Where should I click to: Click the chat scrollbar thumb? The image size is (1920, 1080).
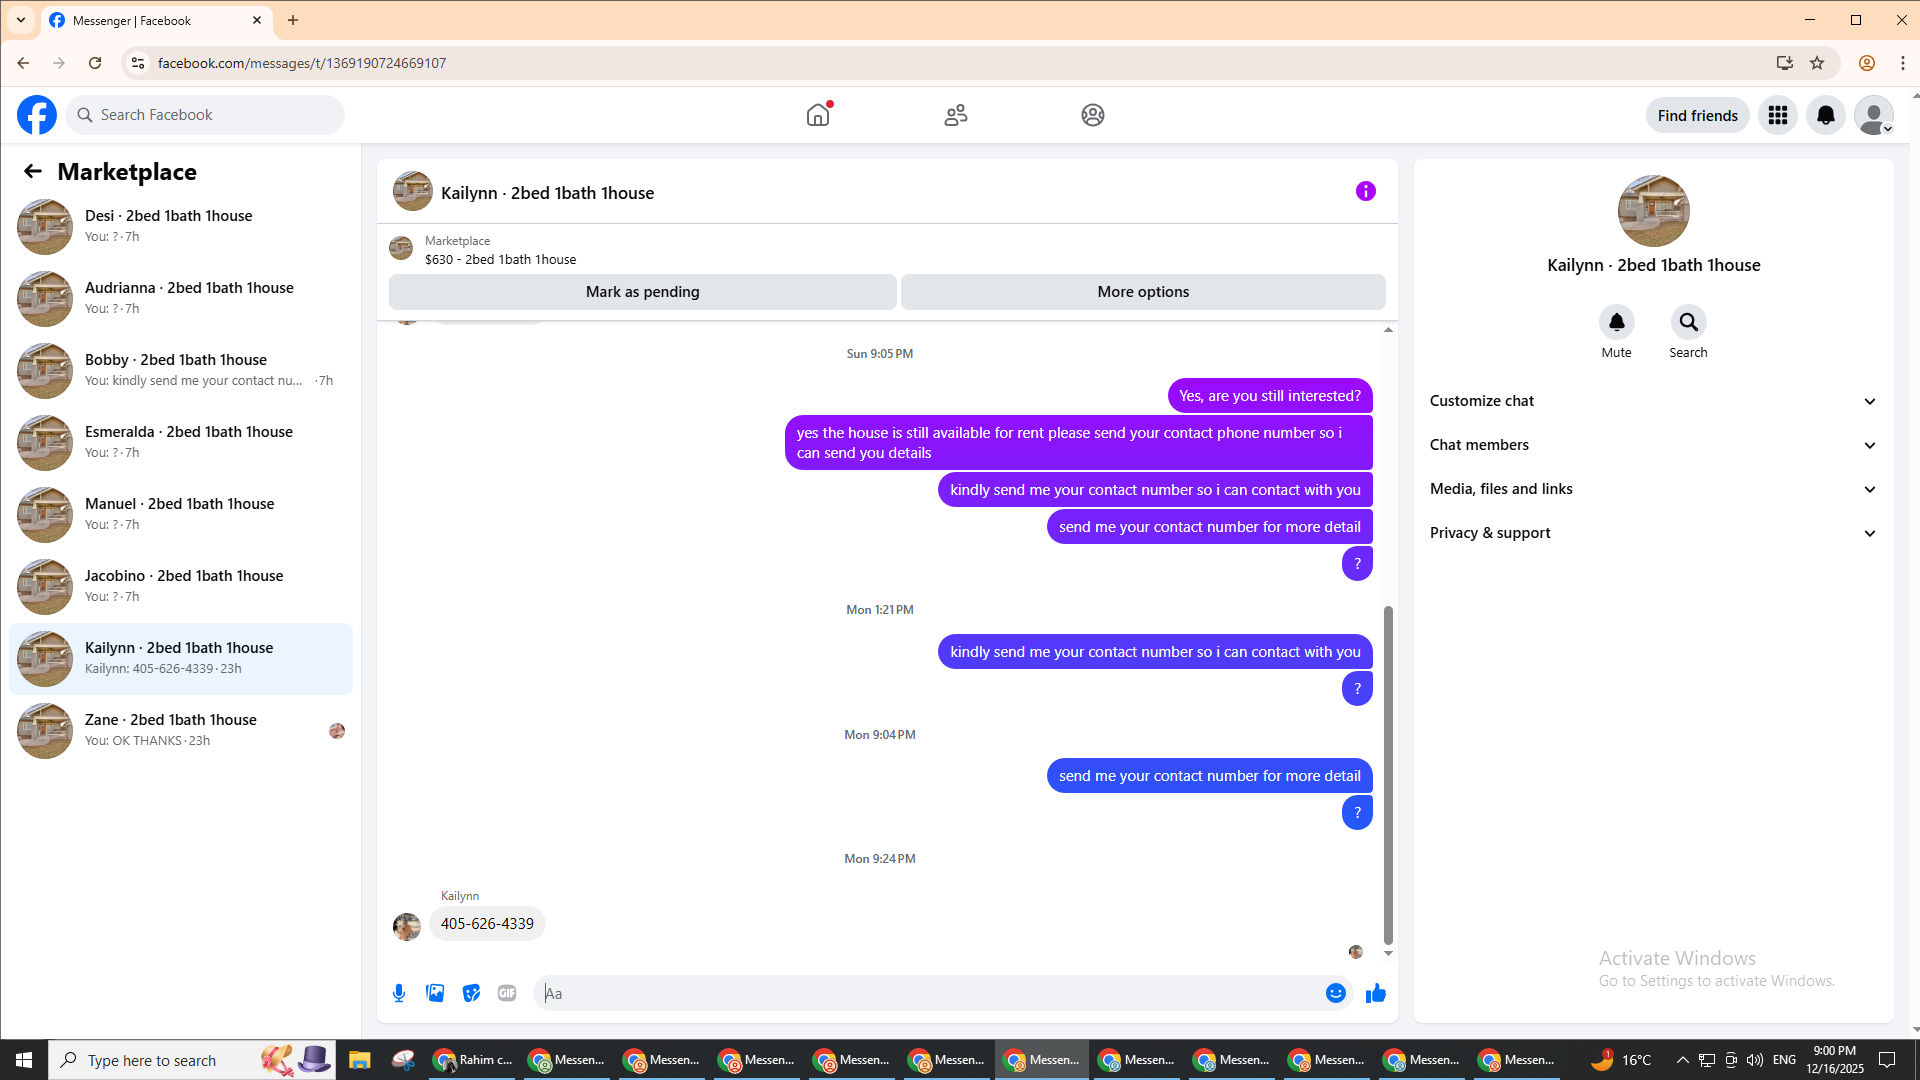1388,775
